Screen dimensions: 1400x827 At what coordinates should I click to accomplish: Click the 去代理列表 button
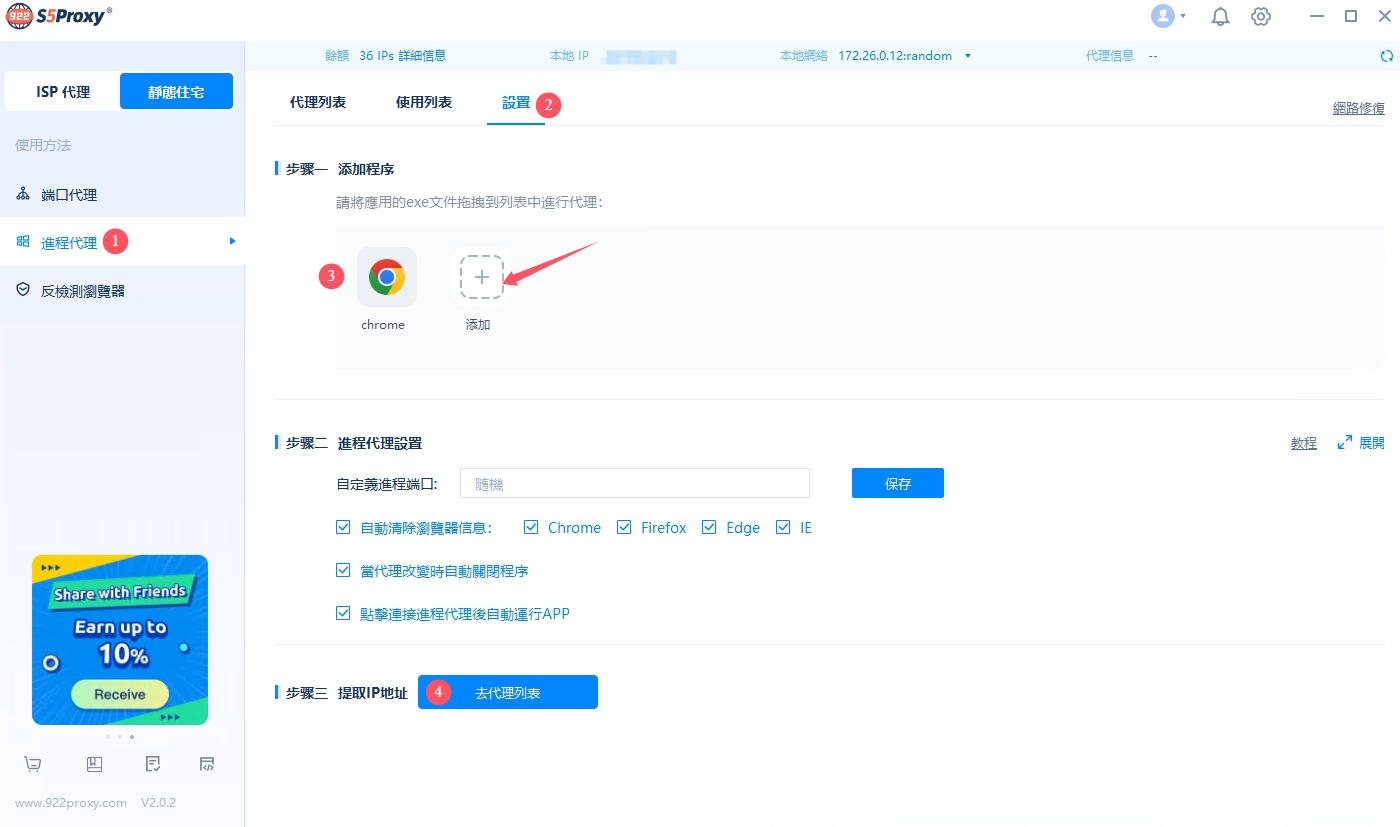click(507, 692)
